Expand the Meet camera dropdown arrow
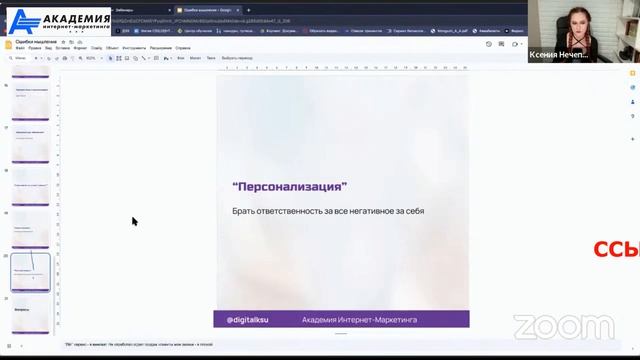Screen dimensions: 640x360 (521, 44)
